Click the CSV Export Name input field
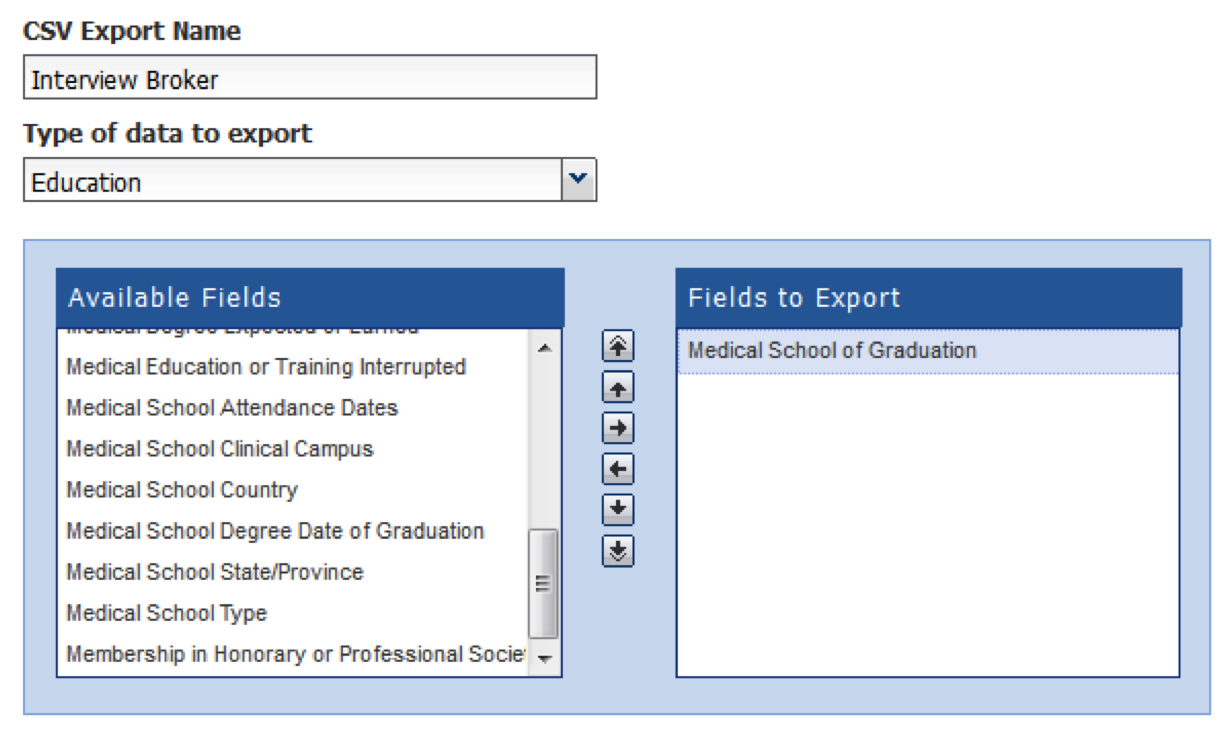This screenshot has height=744, width=1223. click(310, 77)
